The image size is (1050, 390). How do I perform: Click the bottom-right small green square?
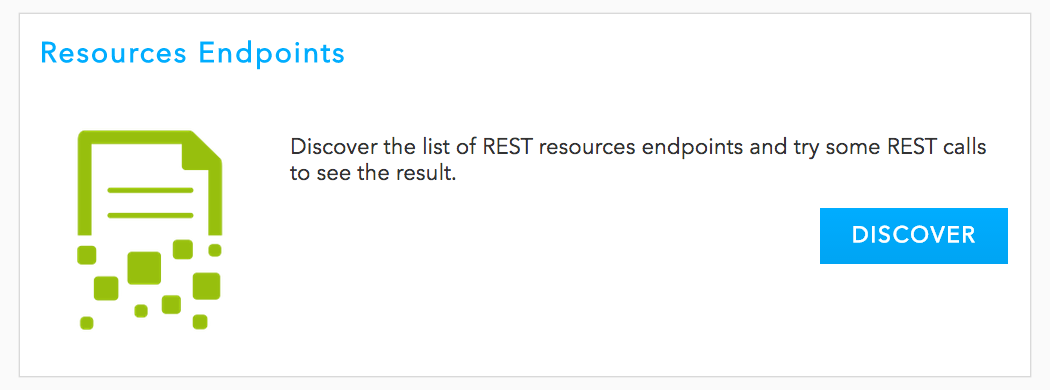click(200, 322)
